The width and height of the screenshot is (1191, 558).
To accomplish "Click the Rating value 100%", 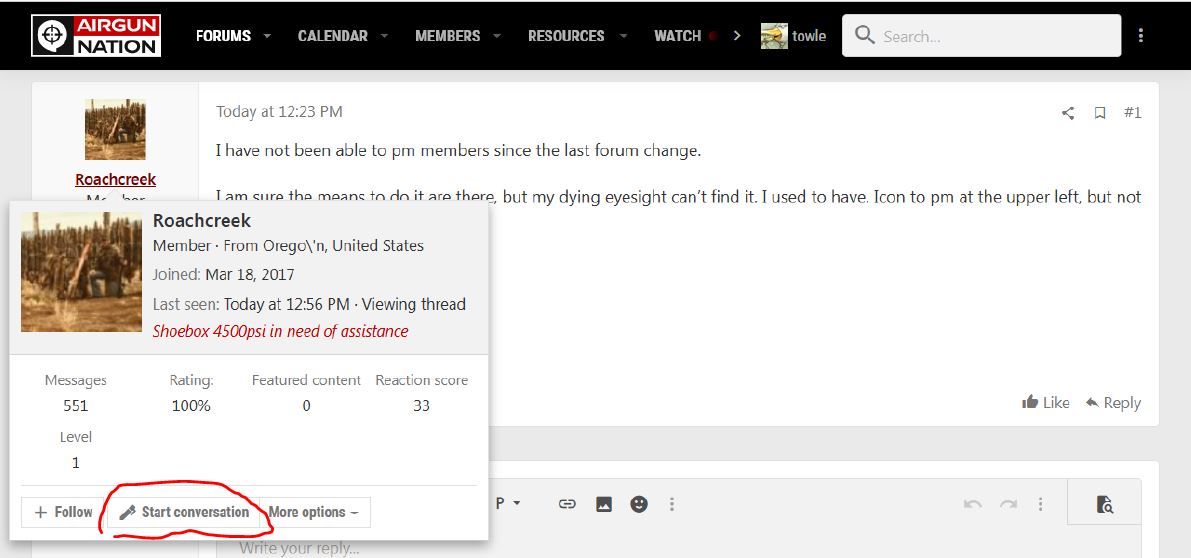I will point(191,405).
